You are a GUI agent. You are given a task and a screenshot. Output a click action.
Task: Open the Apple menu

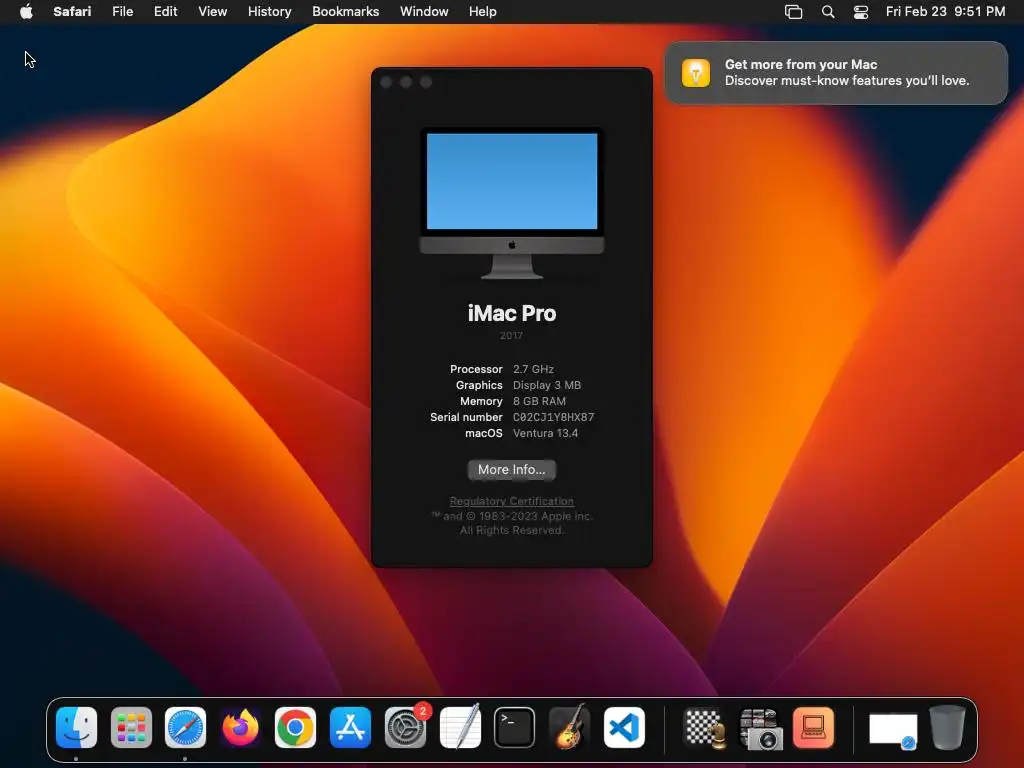point(26,12)
